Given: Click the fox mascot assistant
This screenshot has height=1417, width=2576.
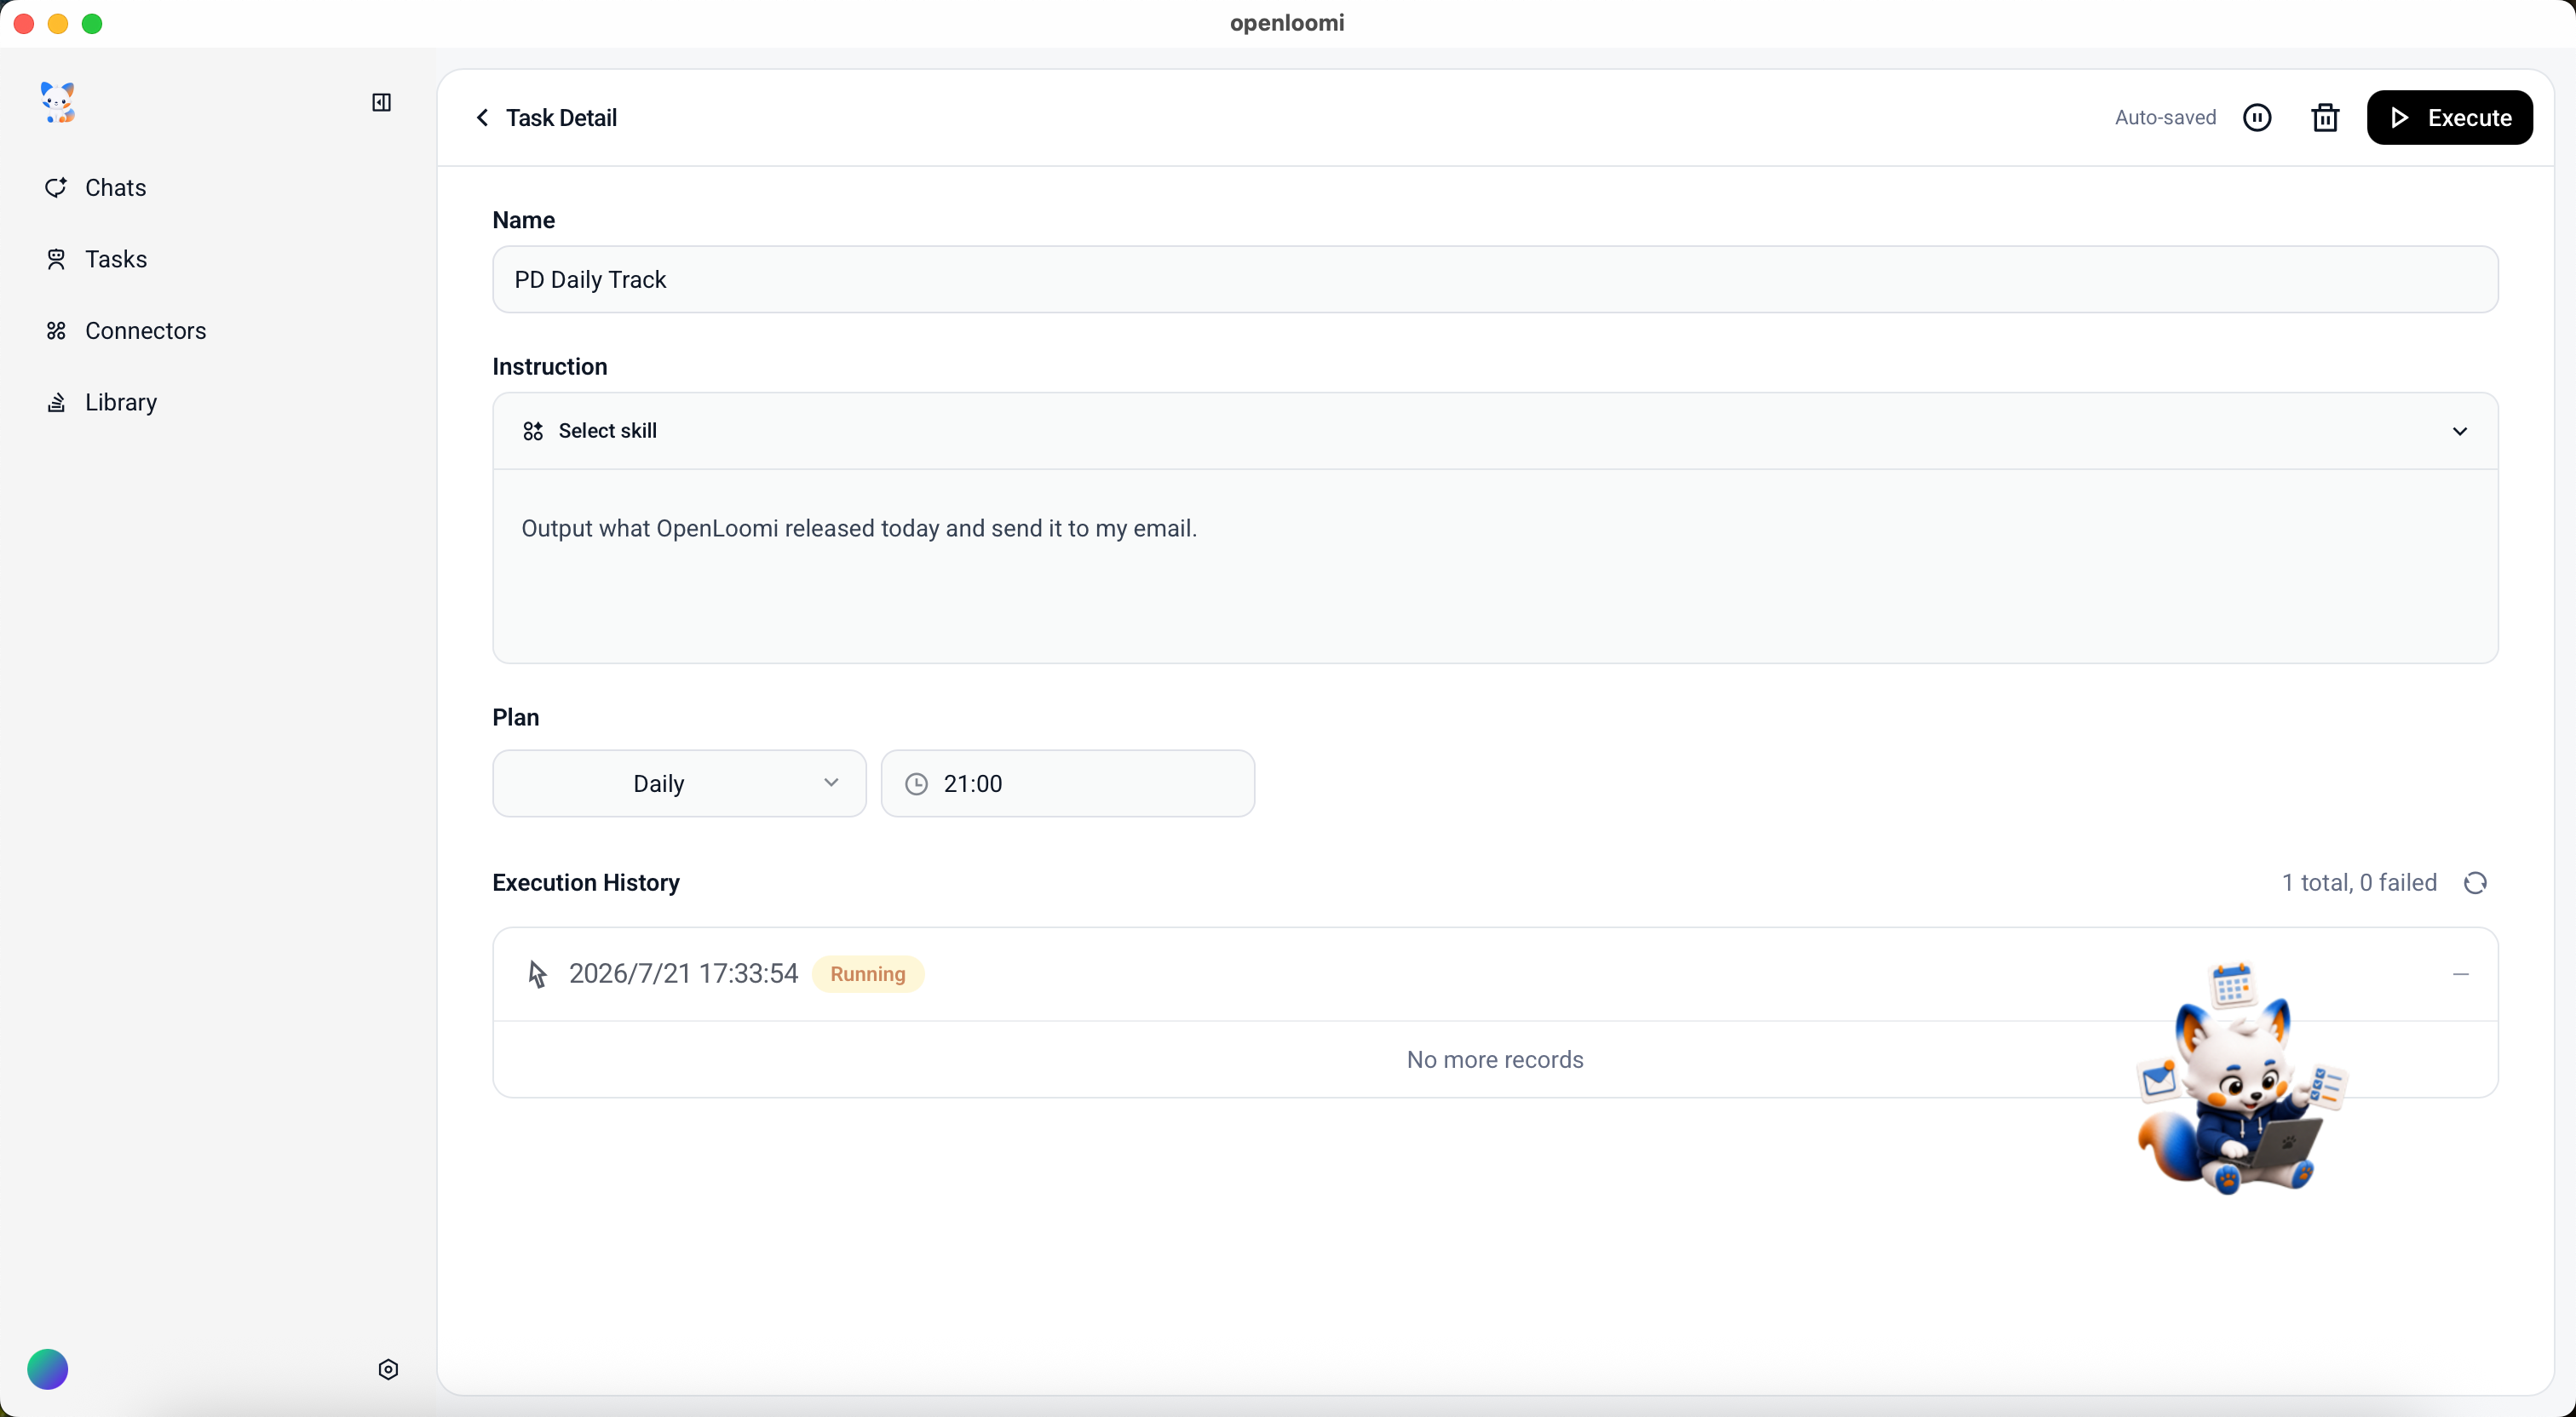Looking at the screenshot, I should [x=2240, y=1080].
